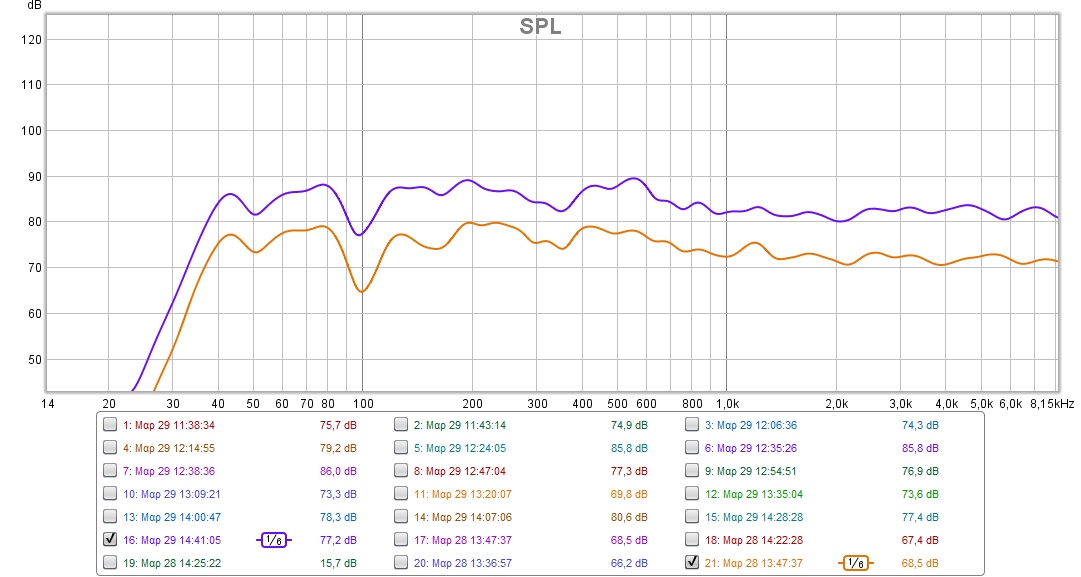The image size is (1081, 577).
Task: Click the 66,2 dB reading
Action: point(629,563)
